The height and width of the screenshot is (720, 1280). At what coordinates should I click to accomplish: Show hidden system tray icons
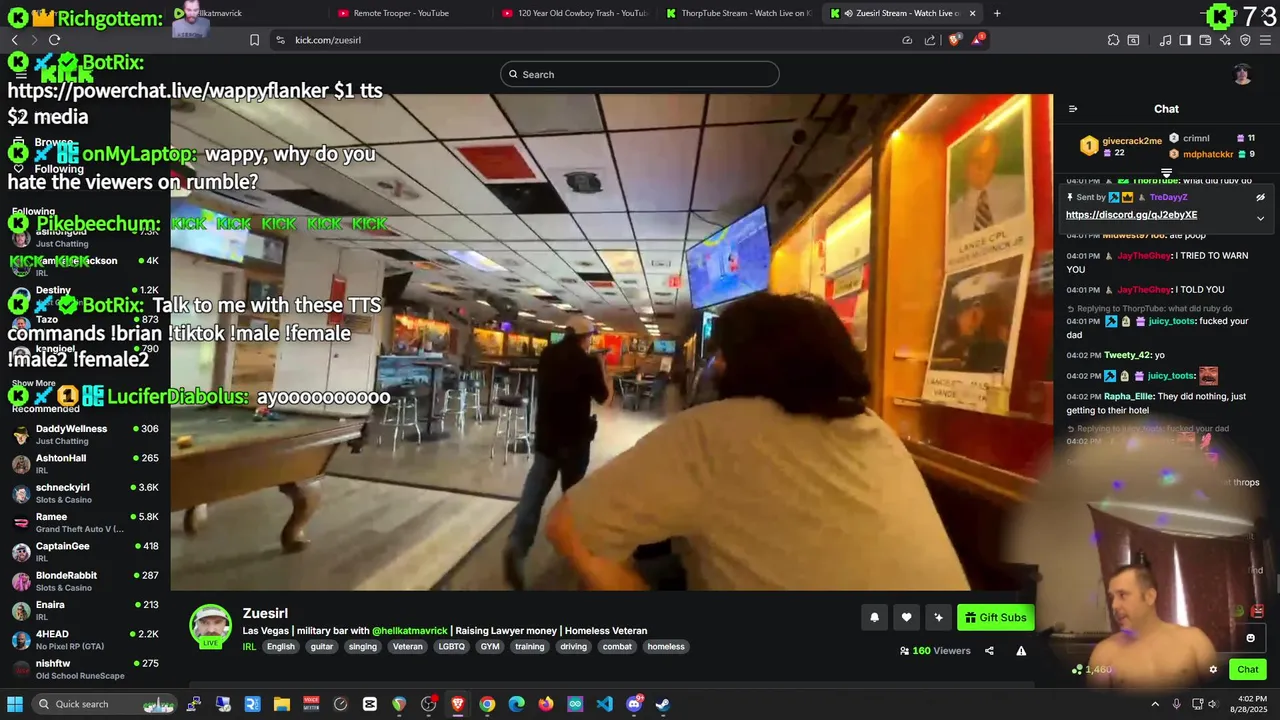pos(1155,704)
